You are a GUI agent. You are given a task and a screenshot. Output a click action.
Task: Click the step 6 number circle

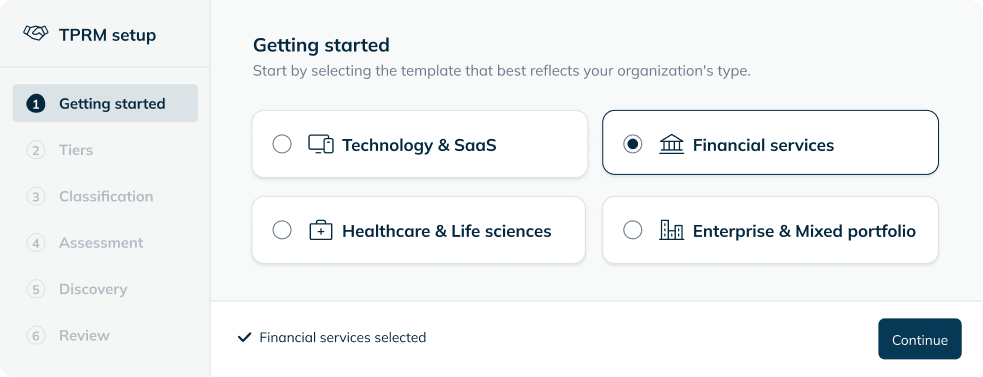point(36,336)
